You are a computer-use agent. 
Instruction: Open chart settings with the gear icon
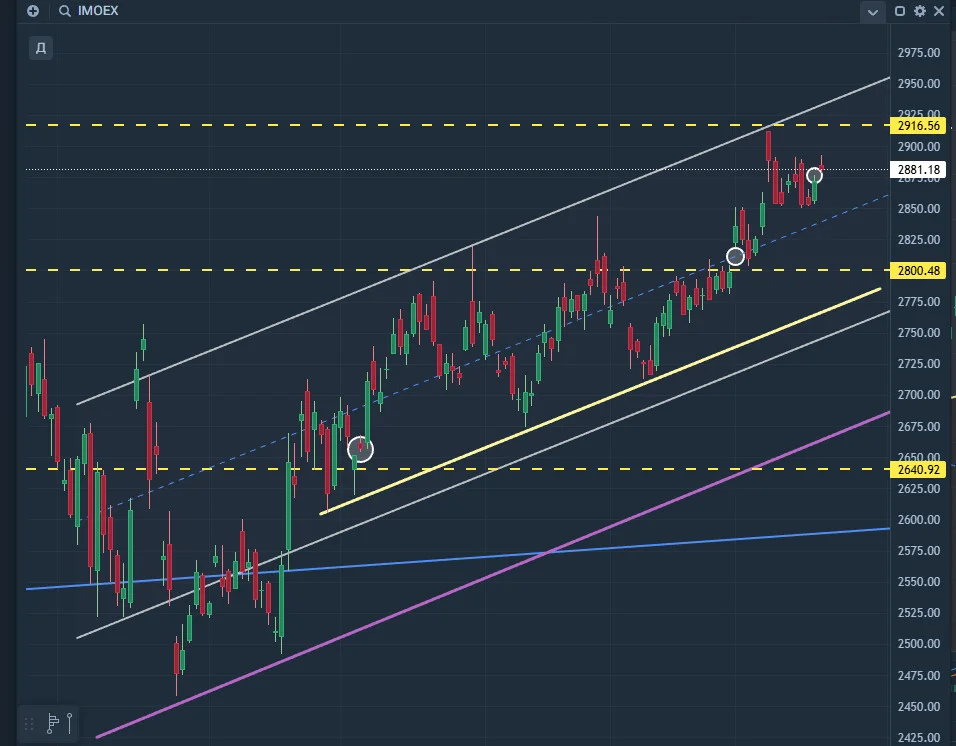[919, 11]
